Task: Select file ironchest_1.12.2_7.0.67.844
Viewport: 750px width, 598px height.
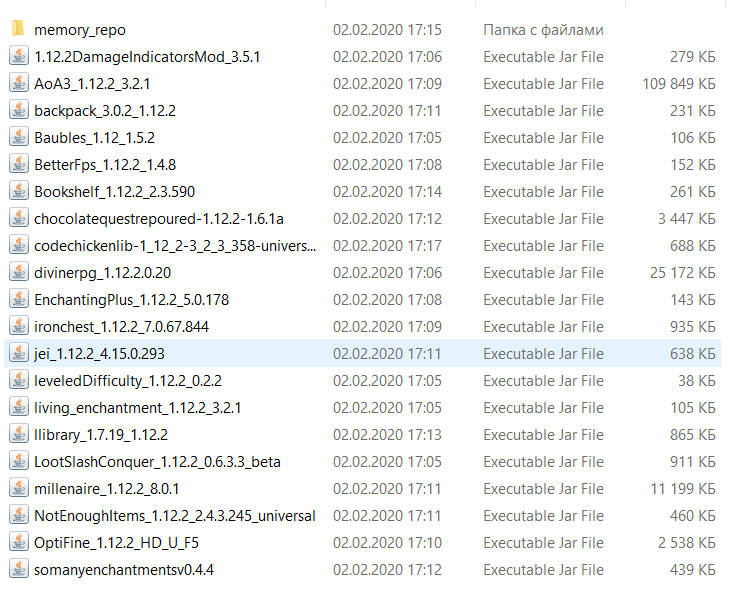Action: (121, 327)
